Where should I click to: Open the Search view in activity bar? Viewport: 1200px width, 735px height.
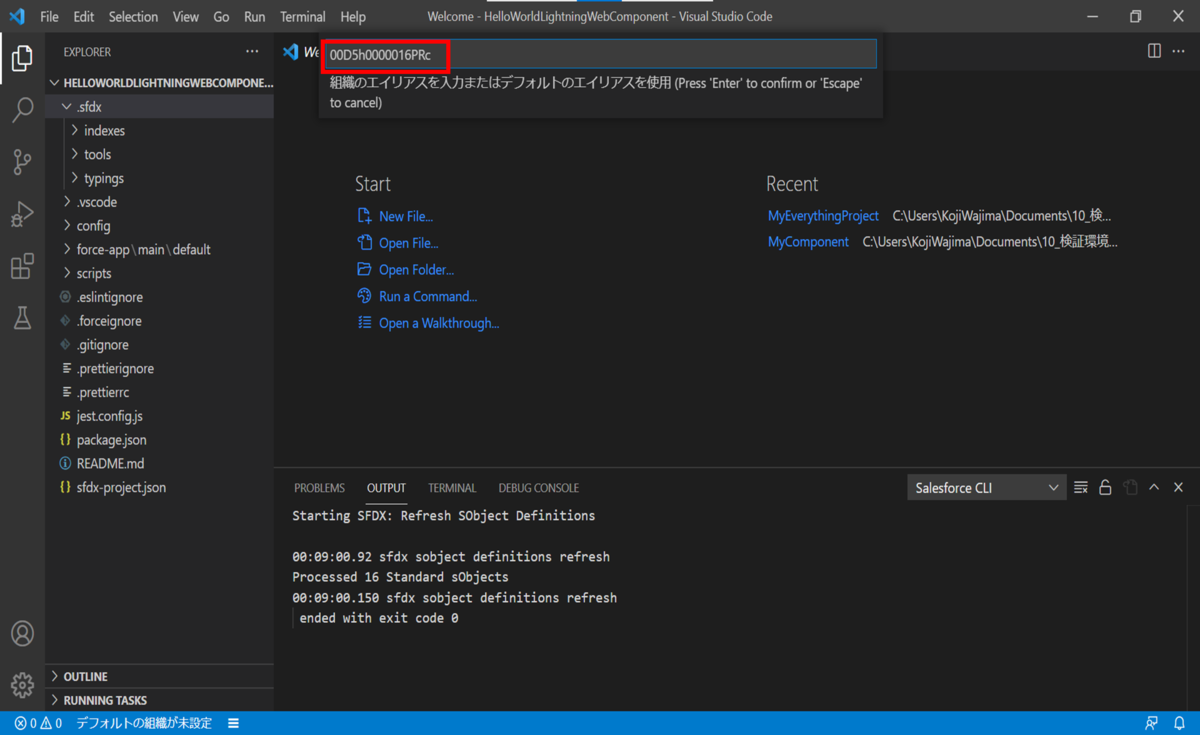pos(22,110)
